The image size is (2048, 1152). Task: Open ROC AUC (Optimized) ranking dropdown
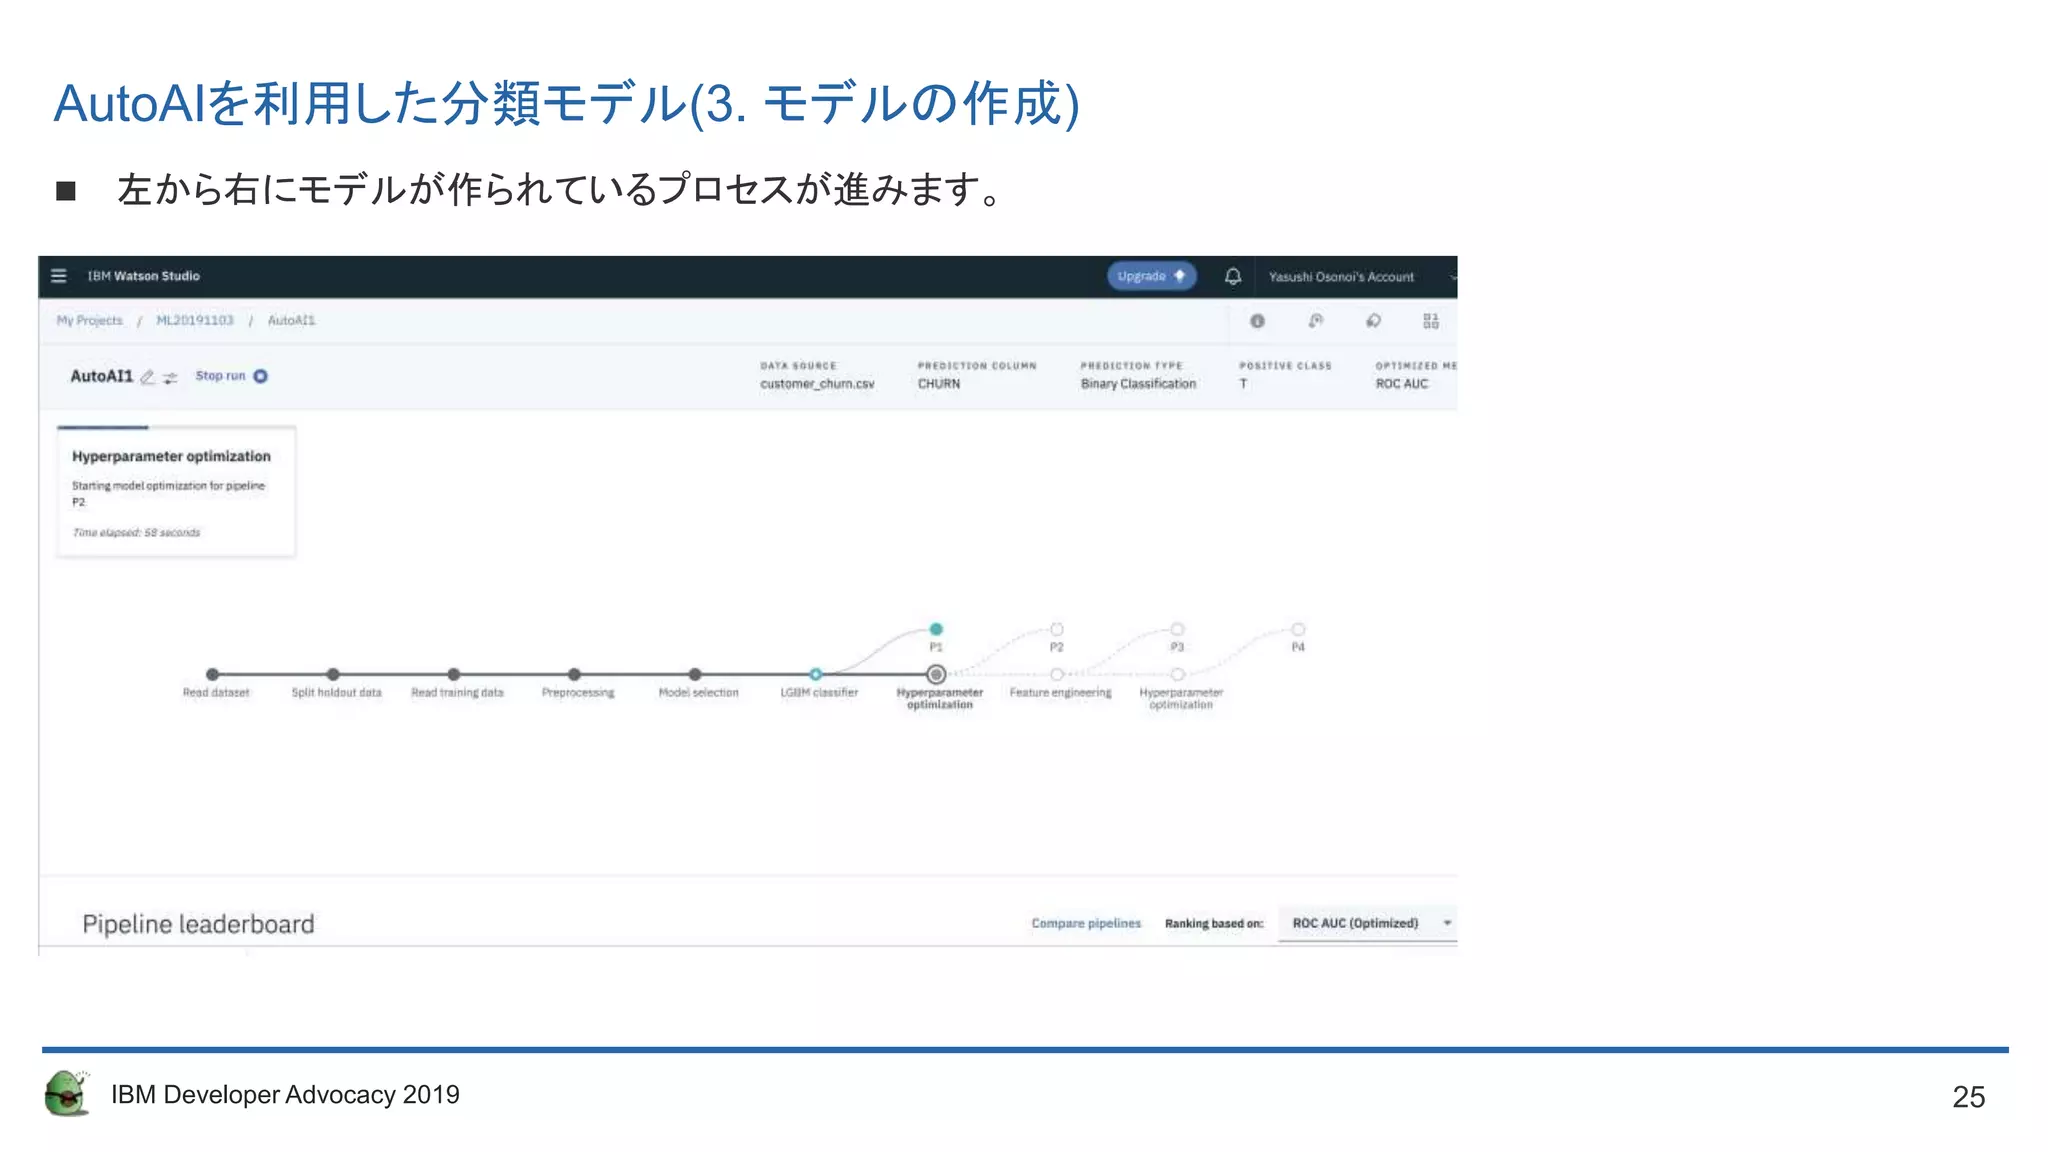pyautogui.click(x=1368, y=923)
